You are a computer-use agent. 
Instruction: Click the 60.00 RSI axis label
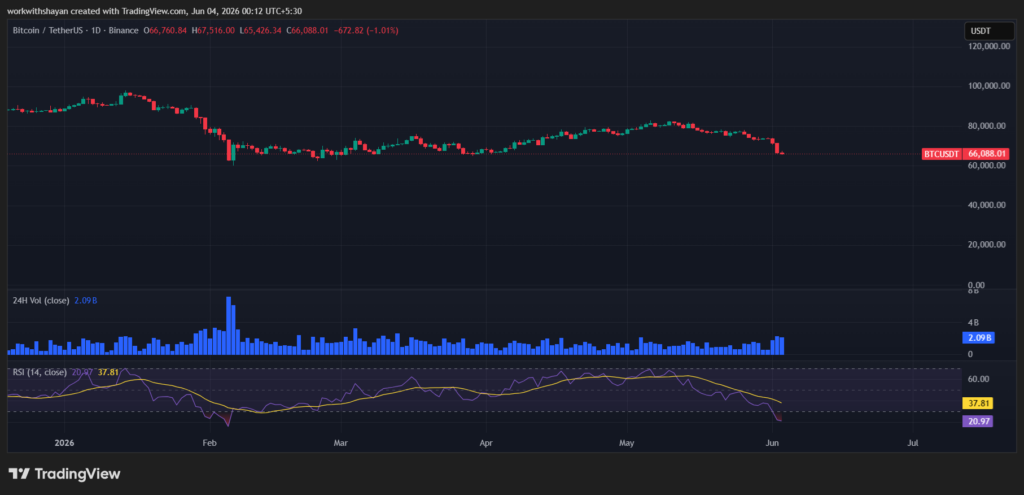coord(979,379)
